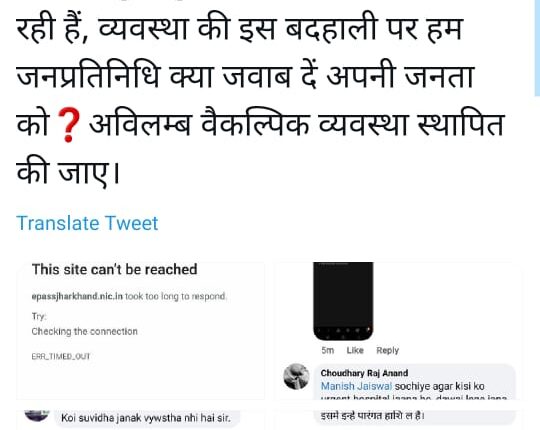
Task: Click the "This site can't be reached" heading
Action: click(x=114, y=269)
